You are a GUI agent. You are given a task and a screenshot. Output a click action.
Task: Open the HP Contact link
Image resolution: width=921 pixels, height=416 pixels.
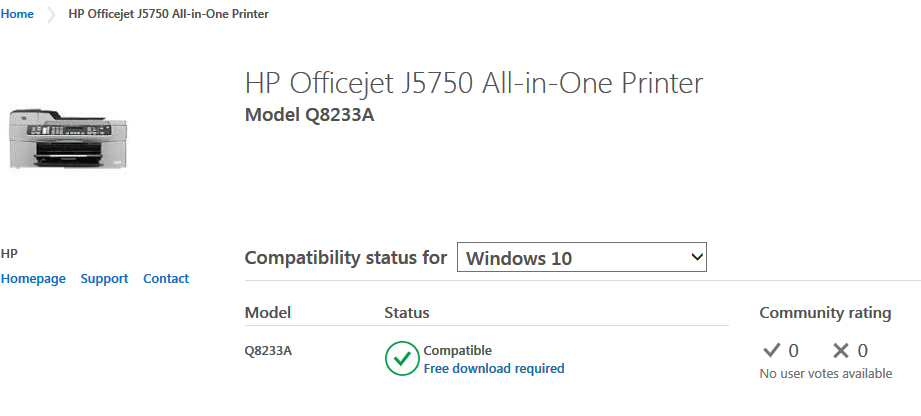166,279
